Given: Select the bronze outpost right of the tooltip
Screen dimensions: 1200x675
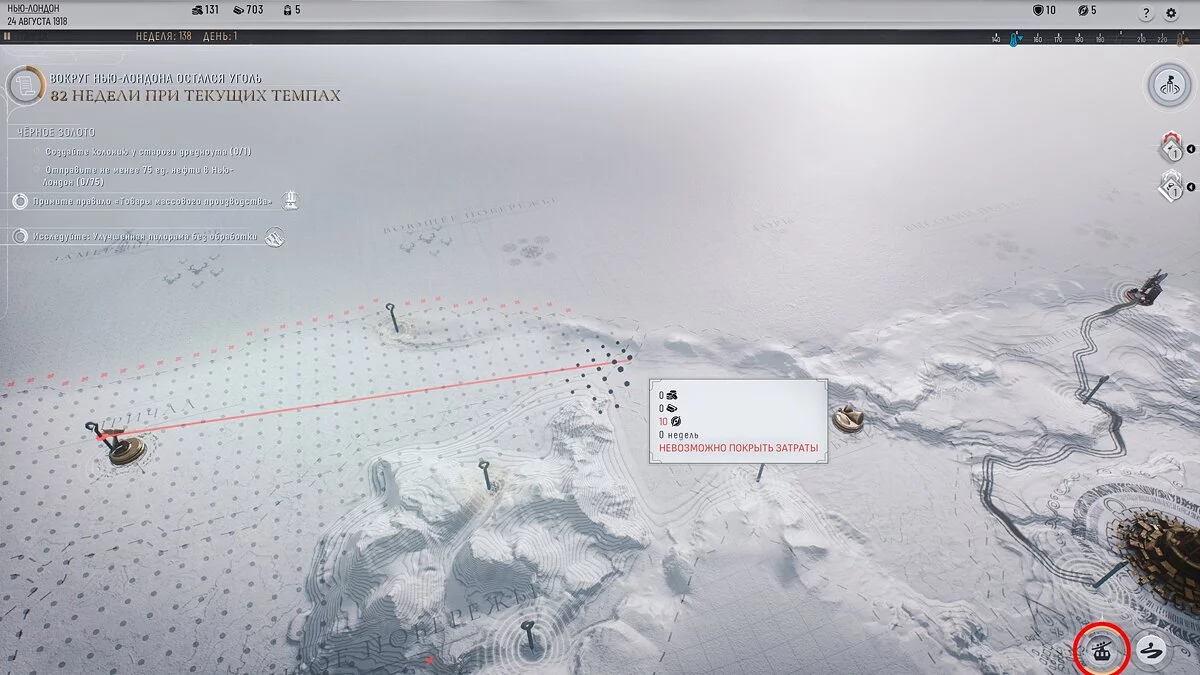Looking at the screenshot, I should (848, 419).
